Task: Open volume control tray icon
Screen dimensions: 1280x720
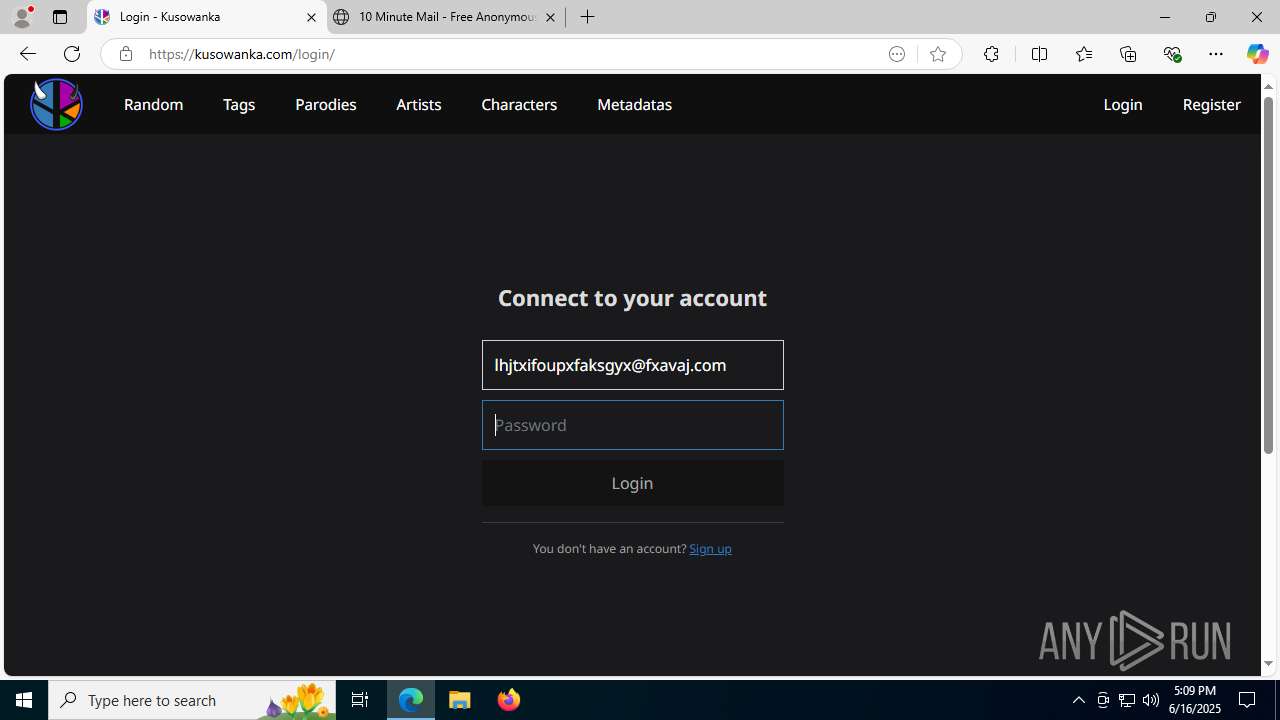Action: (x=1151, y=700)
